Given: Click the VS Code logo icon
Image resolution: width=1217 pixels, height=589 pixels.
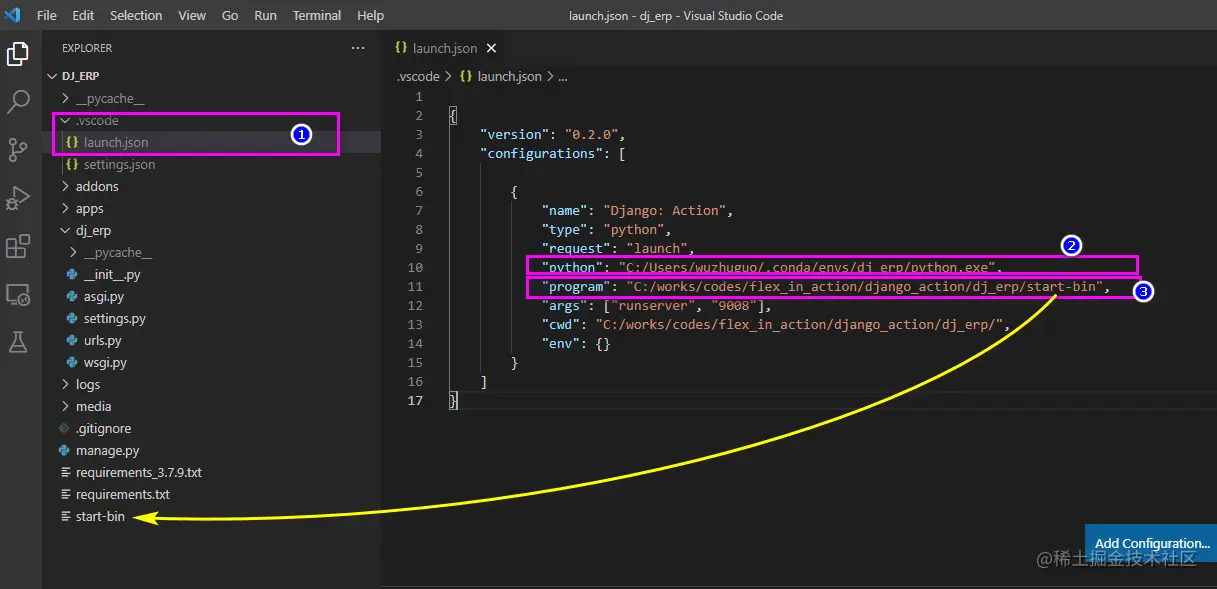Looking at the screenshot, I should (12, 15).
